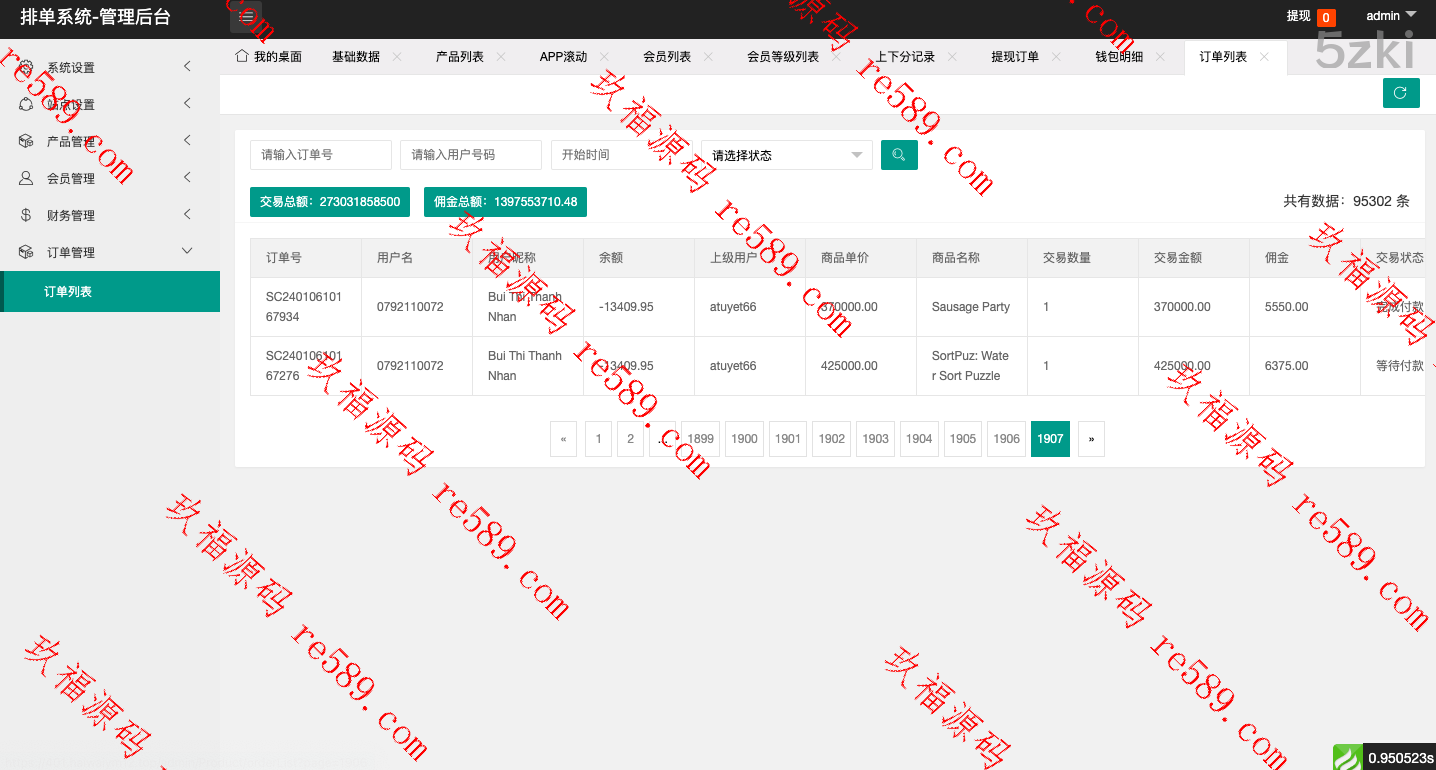Click the 提现 notification badge
This screenshot has width=1436, height=770.
click(x=1325, y=17)
